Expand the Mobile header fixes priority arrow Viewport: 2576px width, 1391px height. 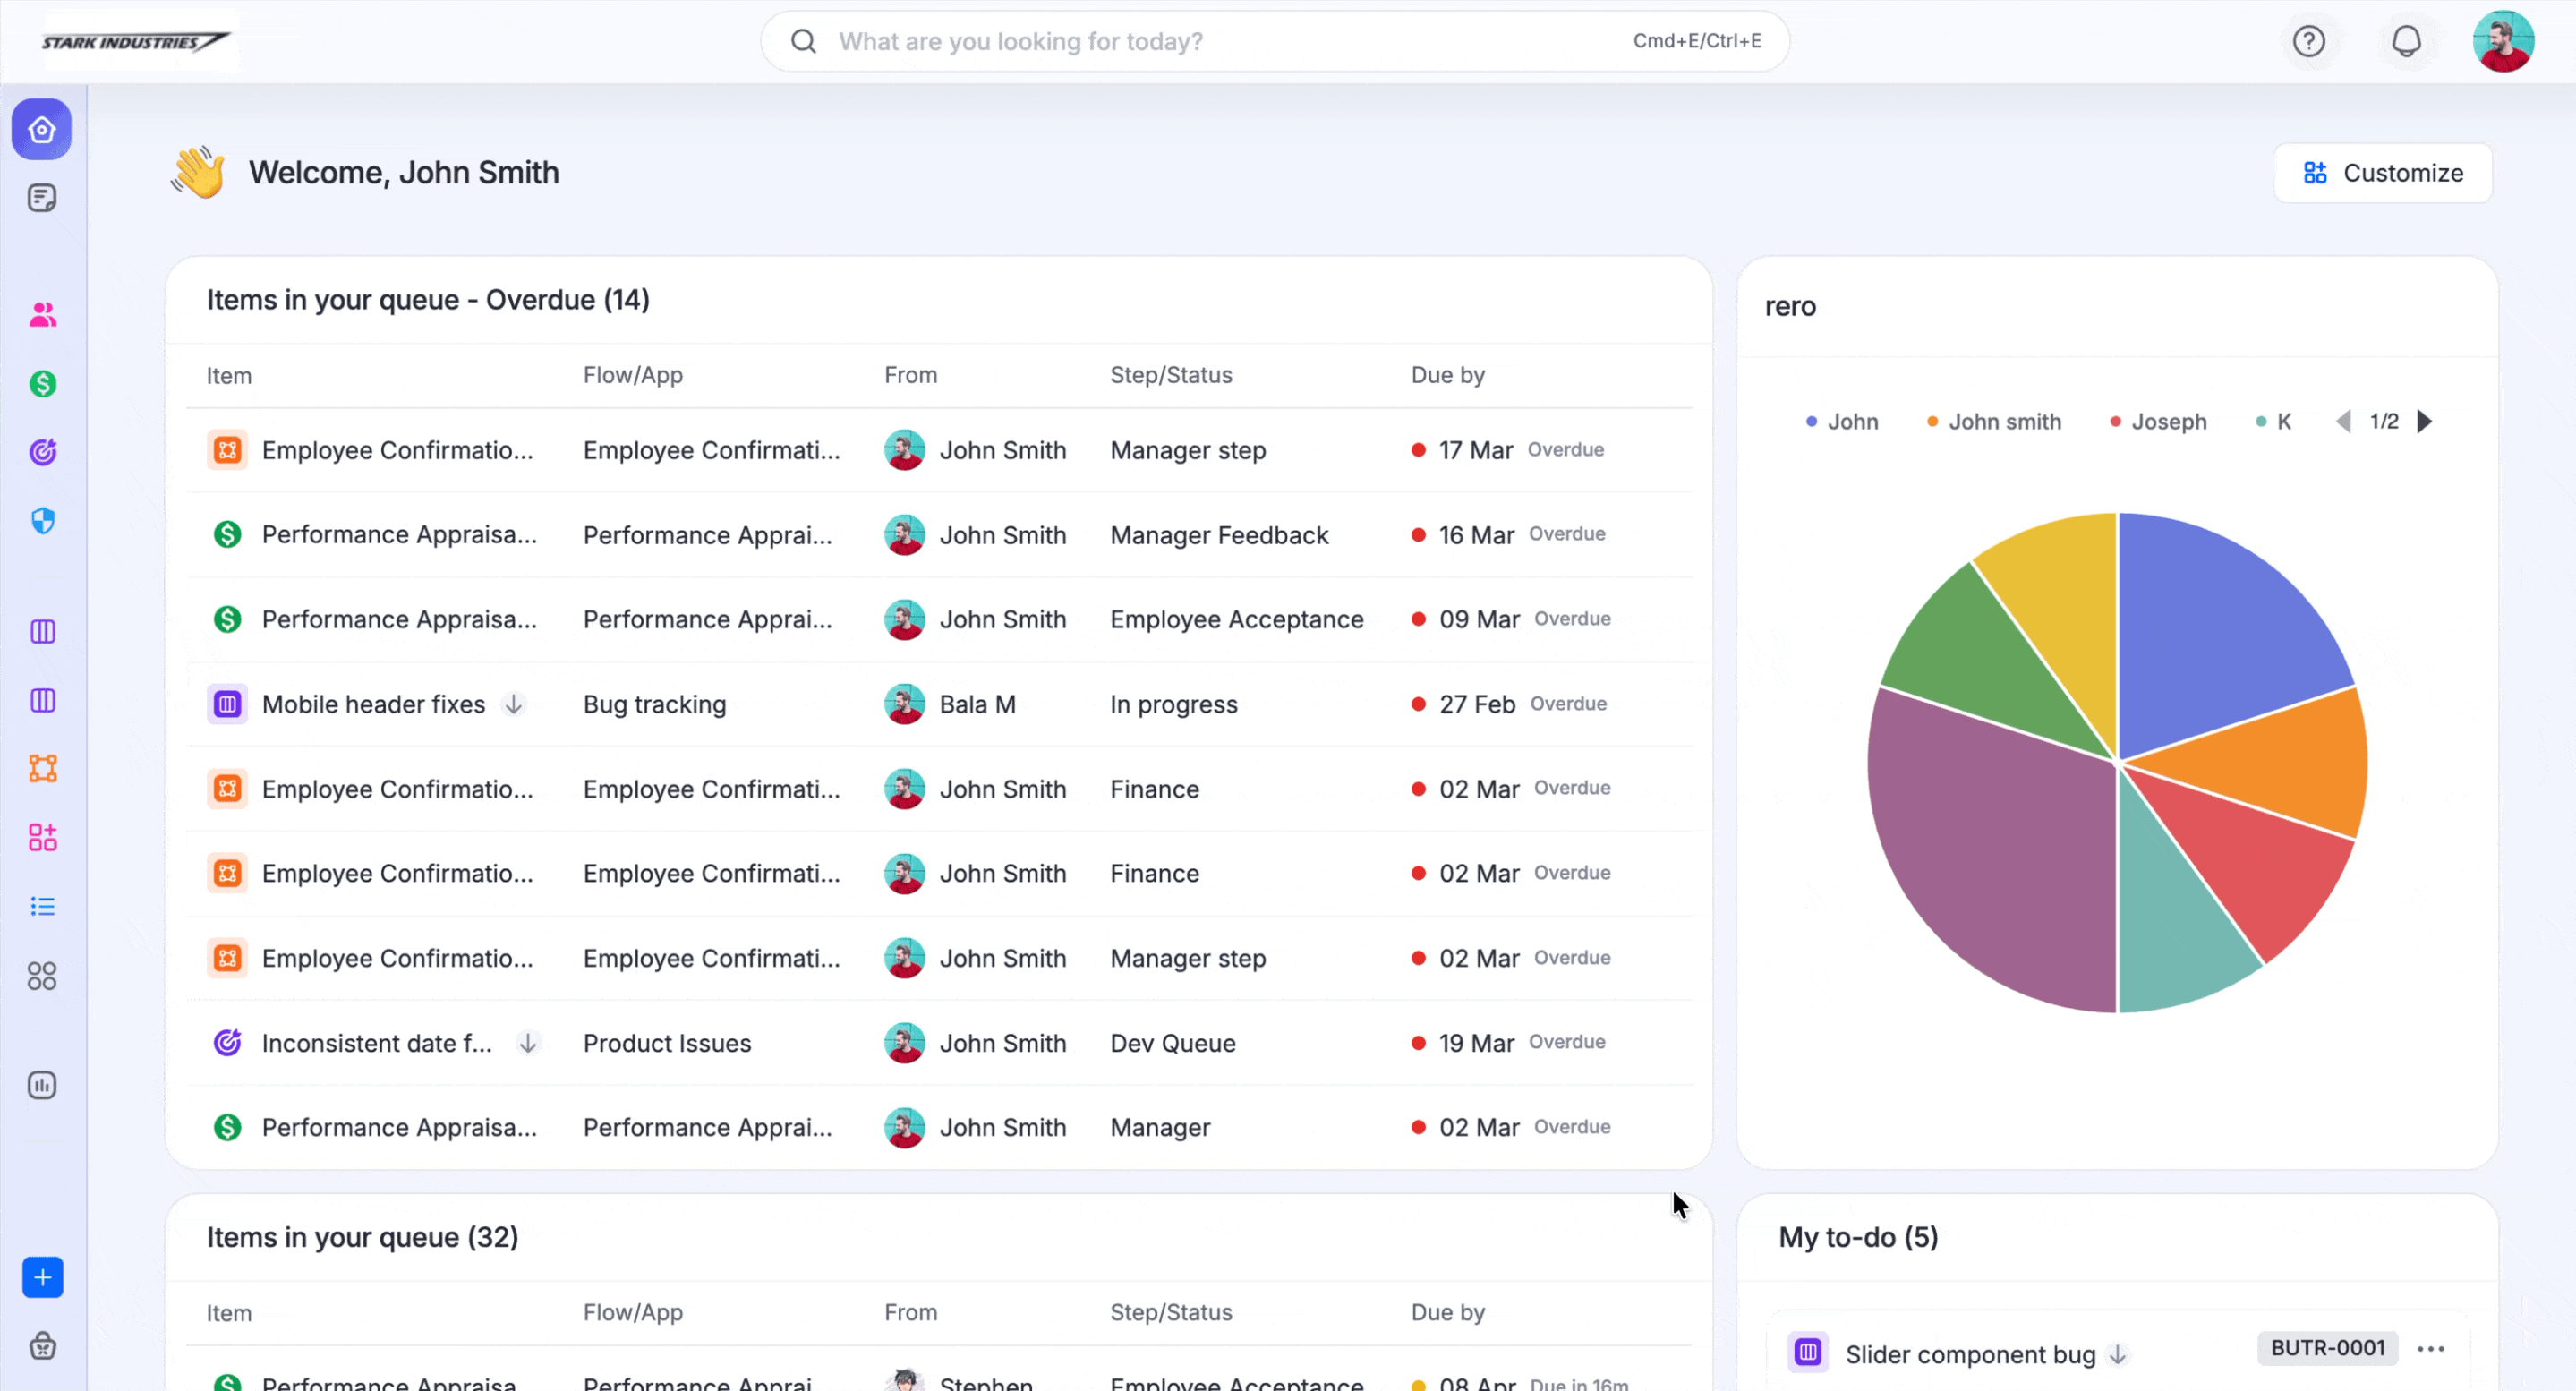click(513, 704)
